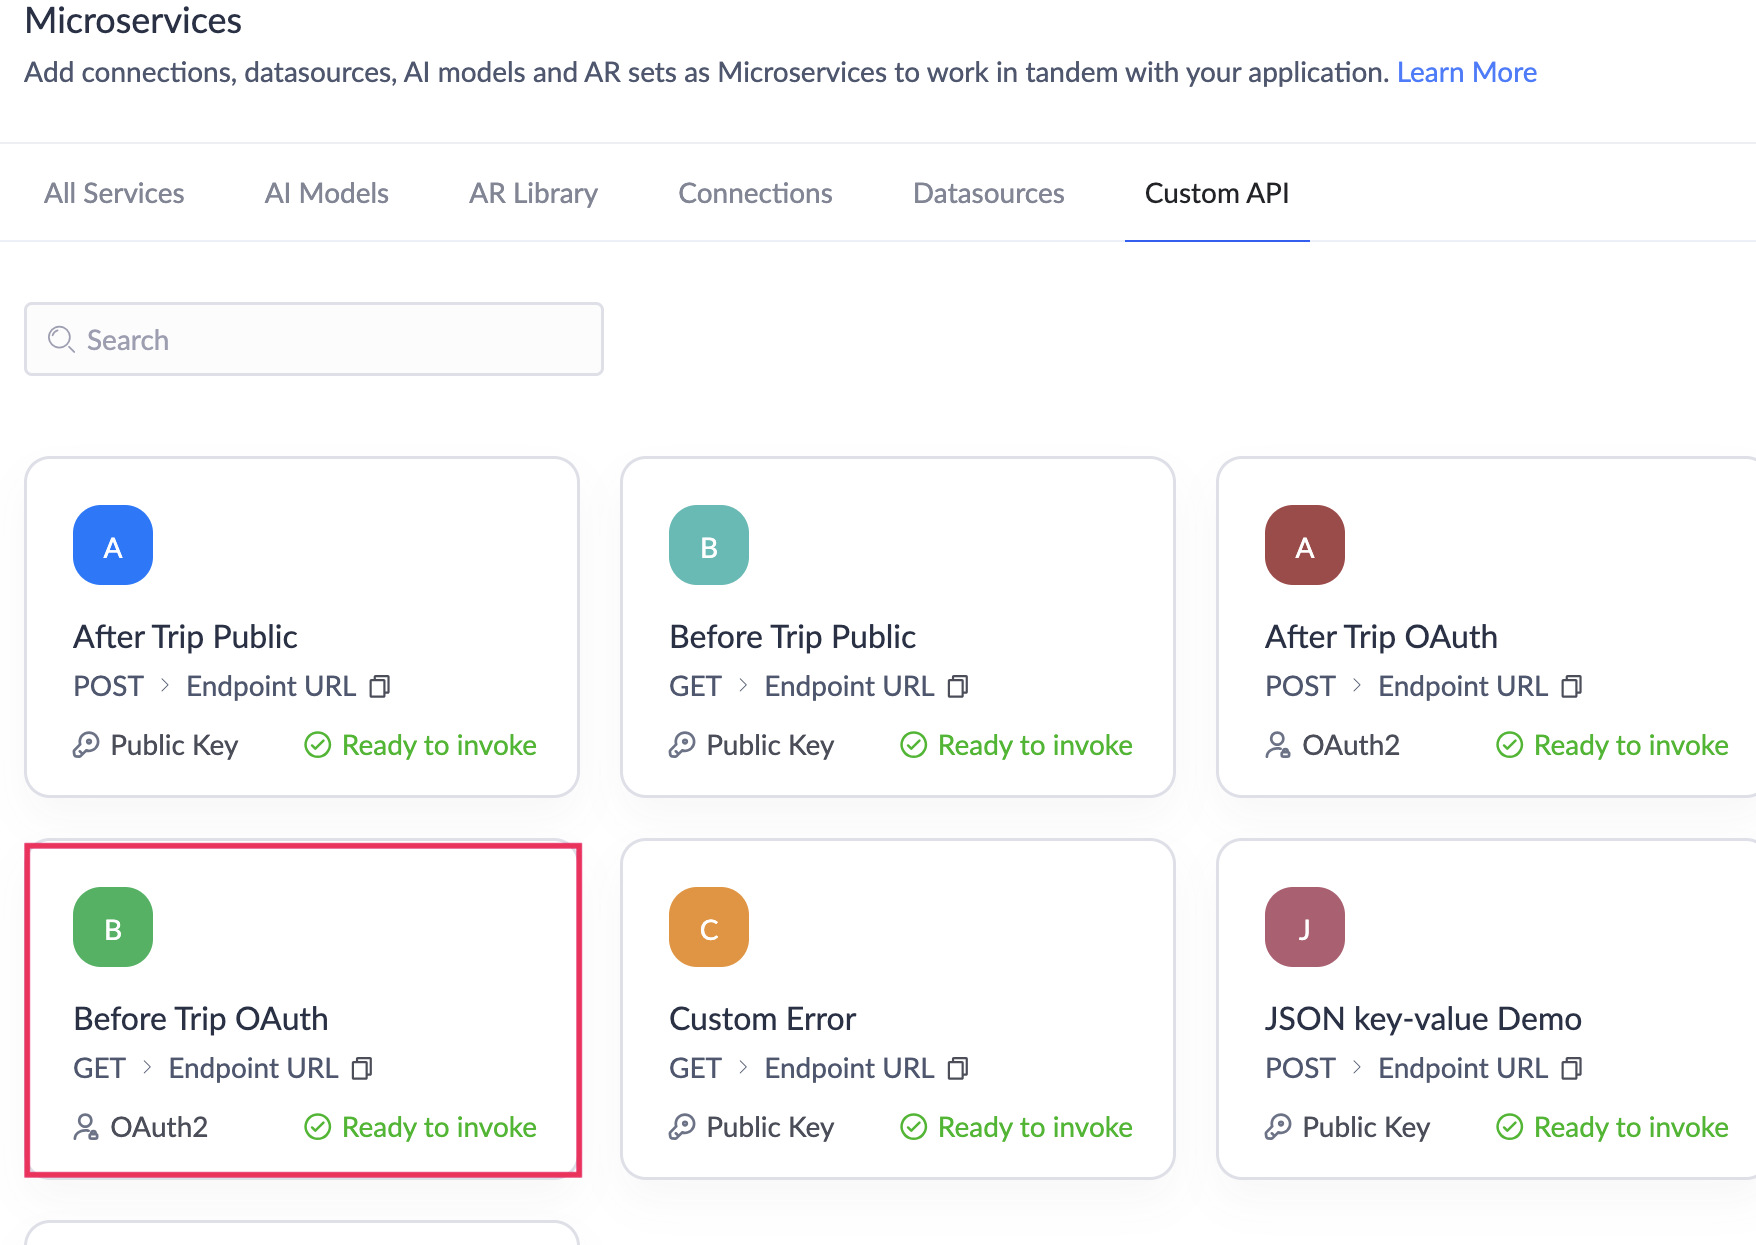Click the J avatar icon
The image size is (1756, 1245).
pos(1305,927)
